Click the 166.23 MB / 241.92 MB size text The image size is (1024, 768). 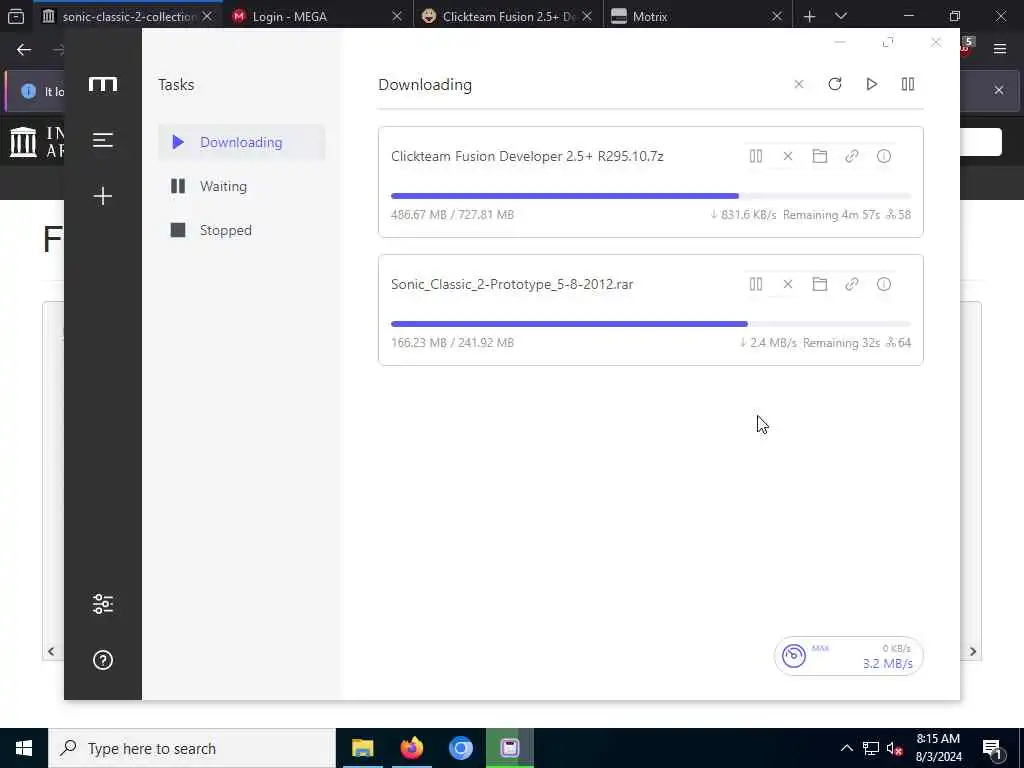[x=453, y=343]
